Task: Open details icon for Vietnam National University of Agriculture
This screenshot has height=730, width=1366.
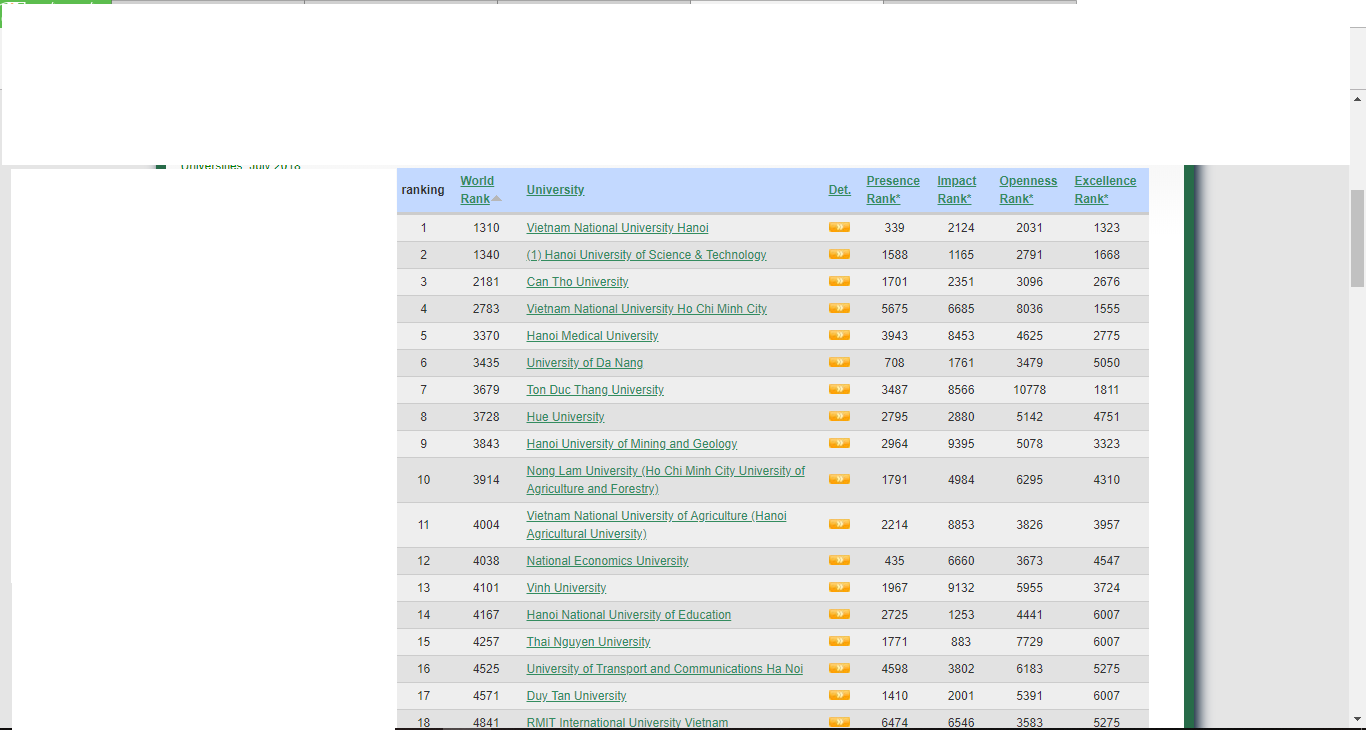Action: pyautogui.click(x=839, y=524)
